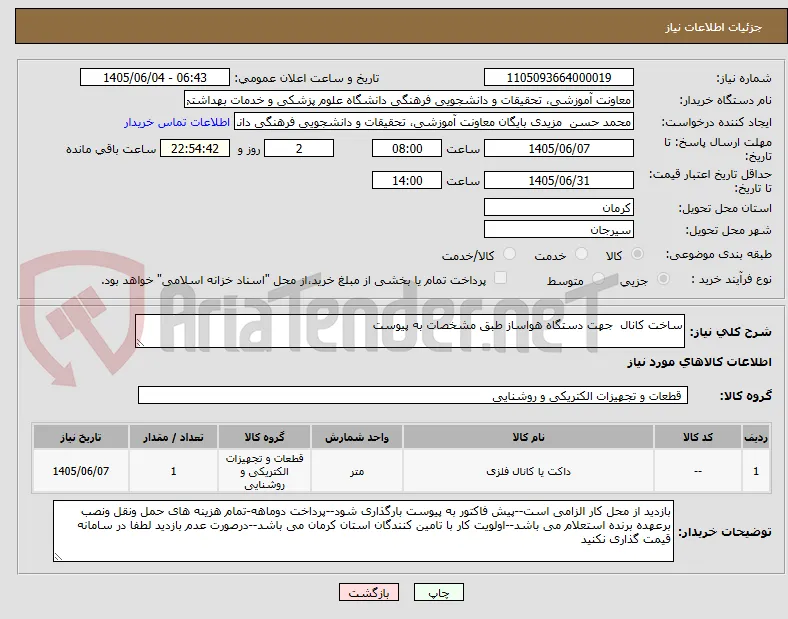
Task: Click the اطلاعات کالاهای مورد نیاز heading
Action: (699, 362)
